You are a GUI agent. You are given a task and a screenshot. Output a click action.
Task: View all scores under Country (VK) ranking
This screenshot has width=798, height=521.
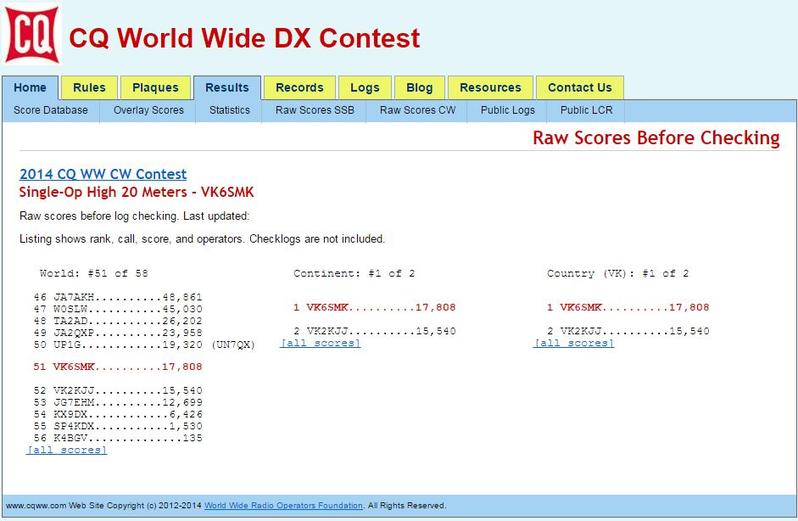click(x=574, y=343)
